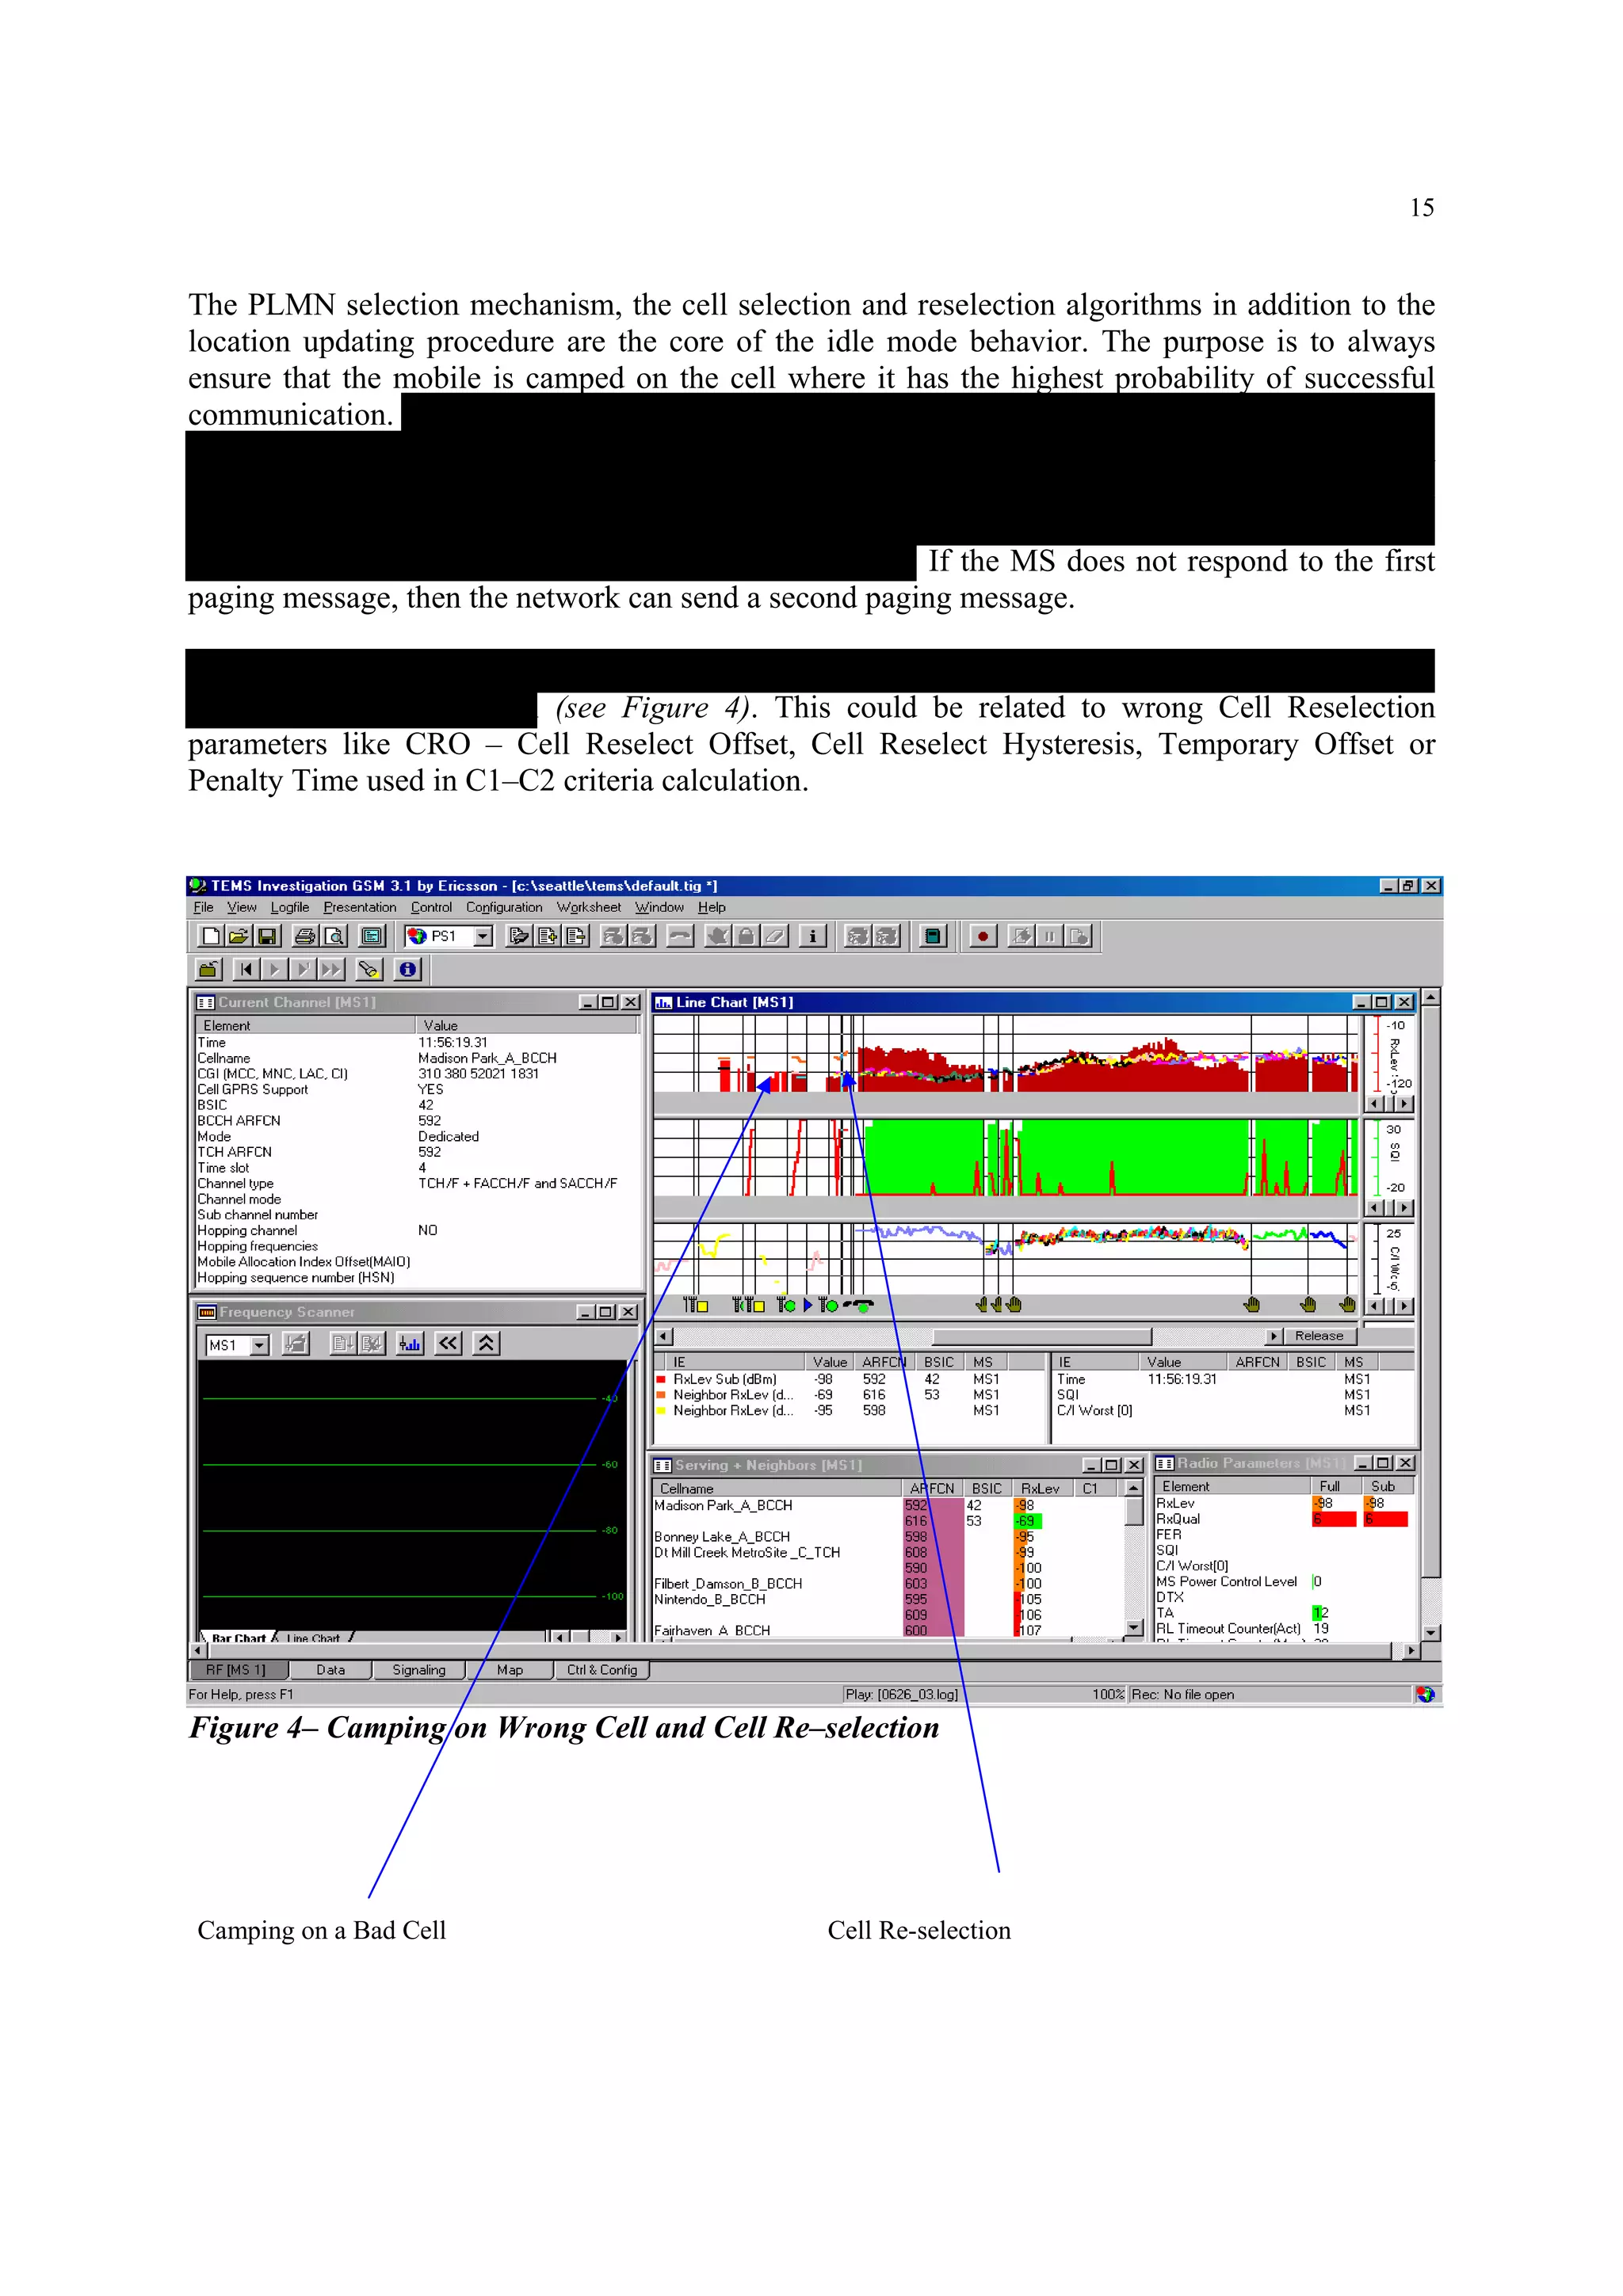
Task: Open the View menu
Action: (x=241, y=907)
